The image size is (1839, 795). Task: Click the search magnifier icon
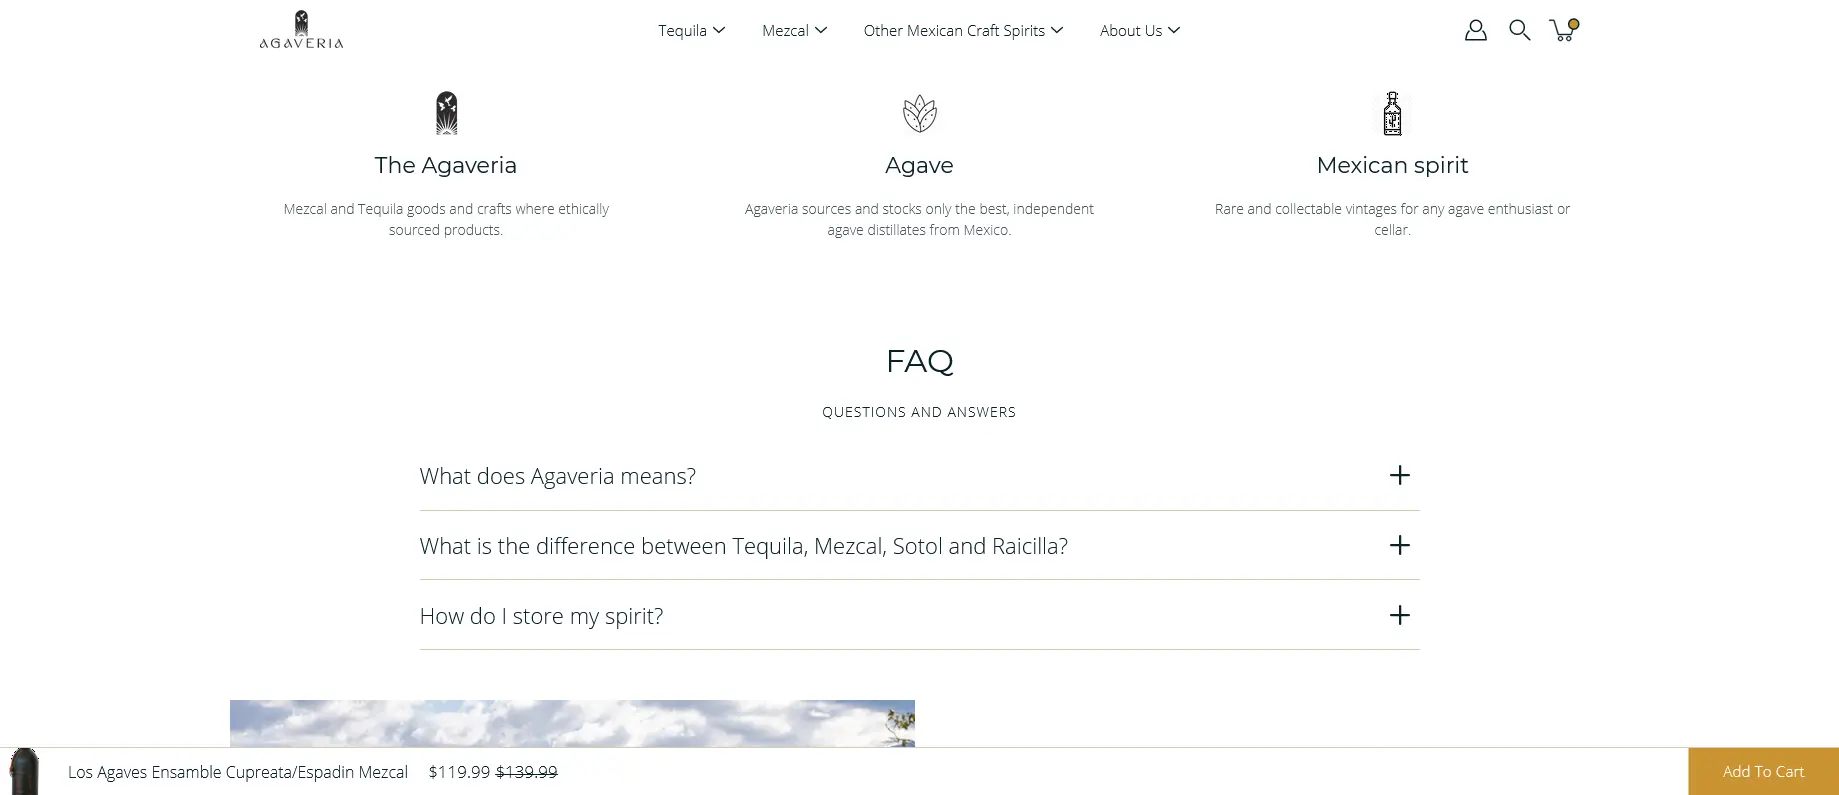tap(1519, 30)
